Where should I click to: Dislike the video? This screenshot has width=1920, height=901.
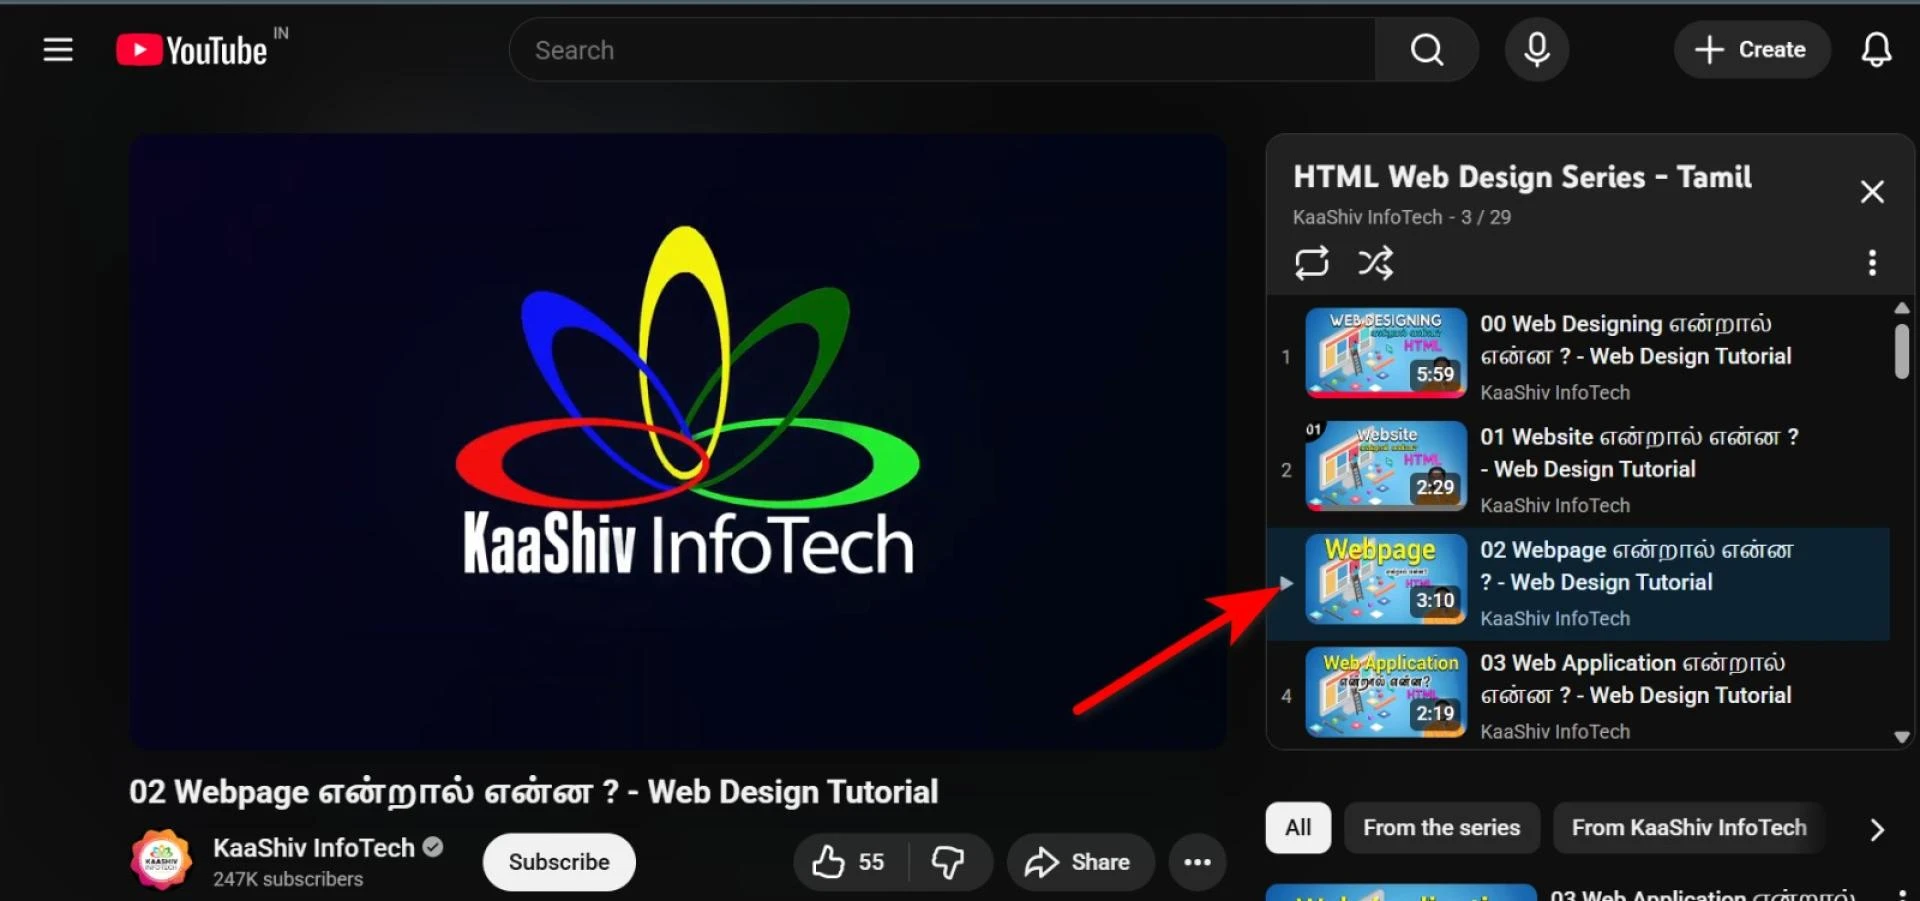click(x=948, y=862)
